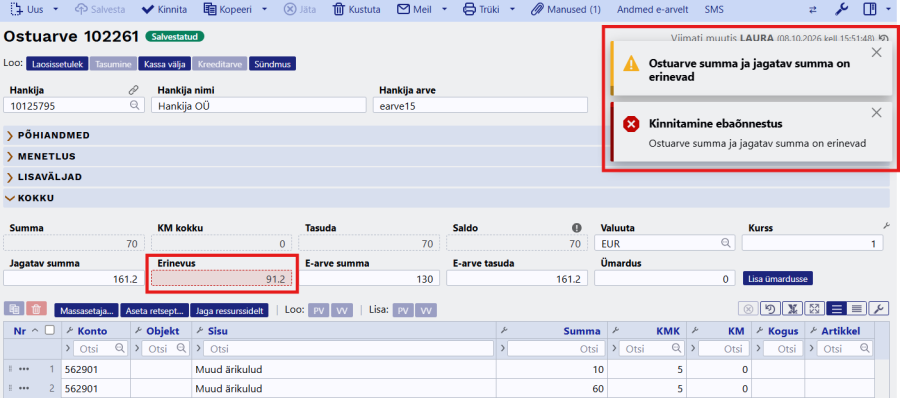Screen dimensions: 900x398
Task: Click the wrench icon beside Sisu column header
Action: pos(200,331)
